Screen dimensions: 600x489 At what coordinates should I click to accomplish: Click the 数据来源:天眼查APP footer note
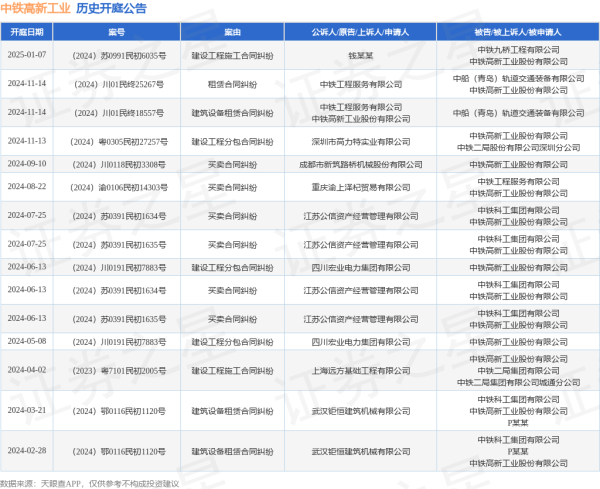(90, 484)
